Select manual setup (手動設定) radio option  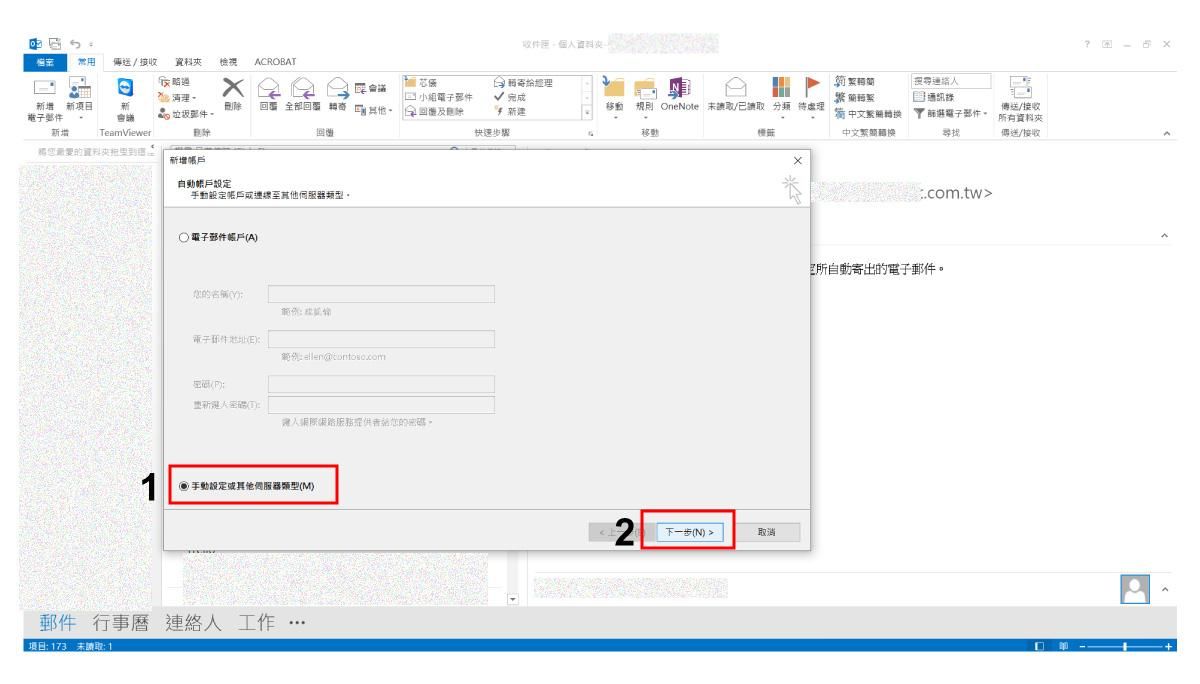click(x=183, y=486)
